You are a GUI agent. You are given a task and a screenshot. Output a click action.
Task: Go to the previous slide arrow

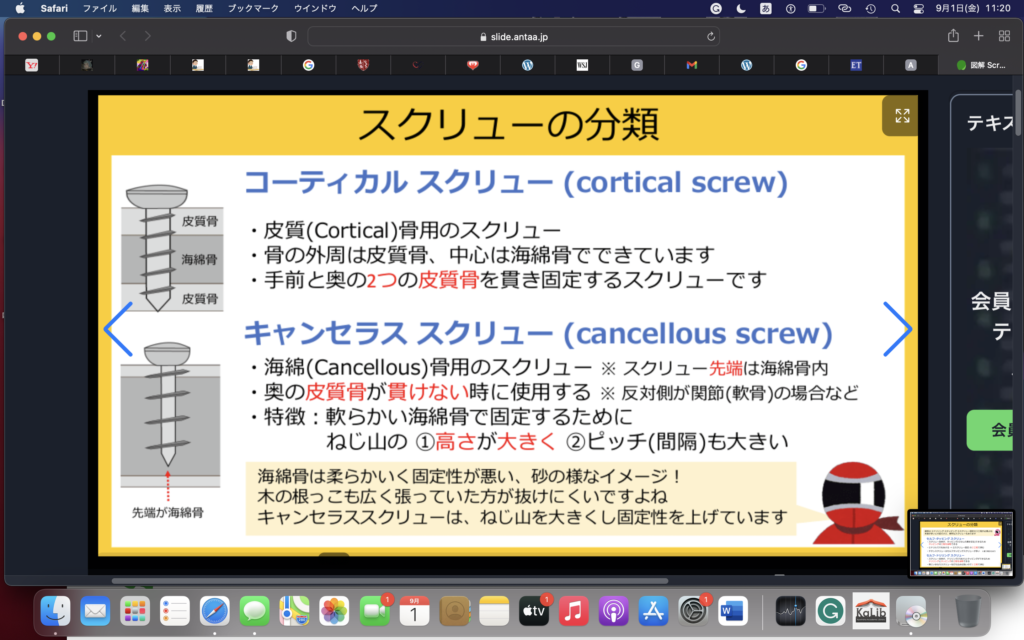pyautogui.click(x=118, y=329)
